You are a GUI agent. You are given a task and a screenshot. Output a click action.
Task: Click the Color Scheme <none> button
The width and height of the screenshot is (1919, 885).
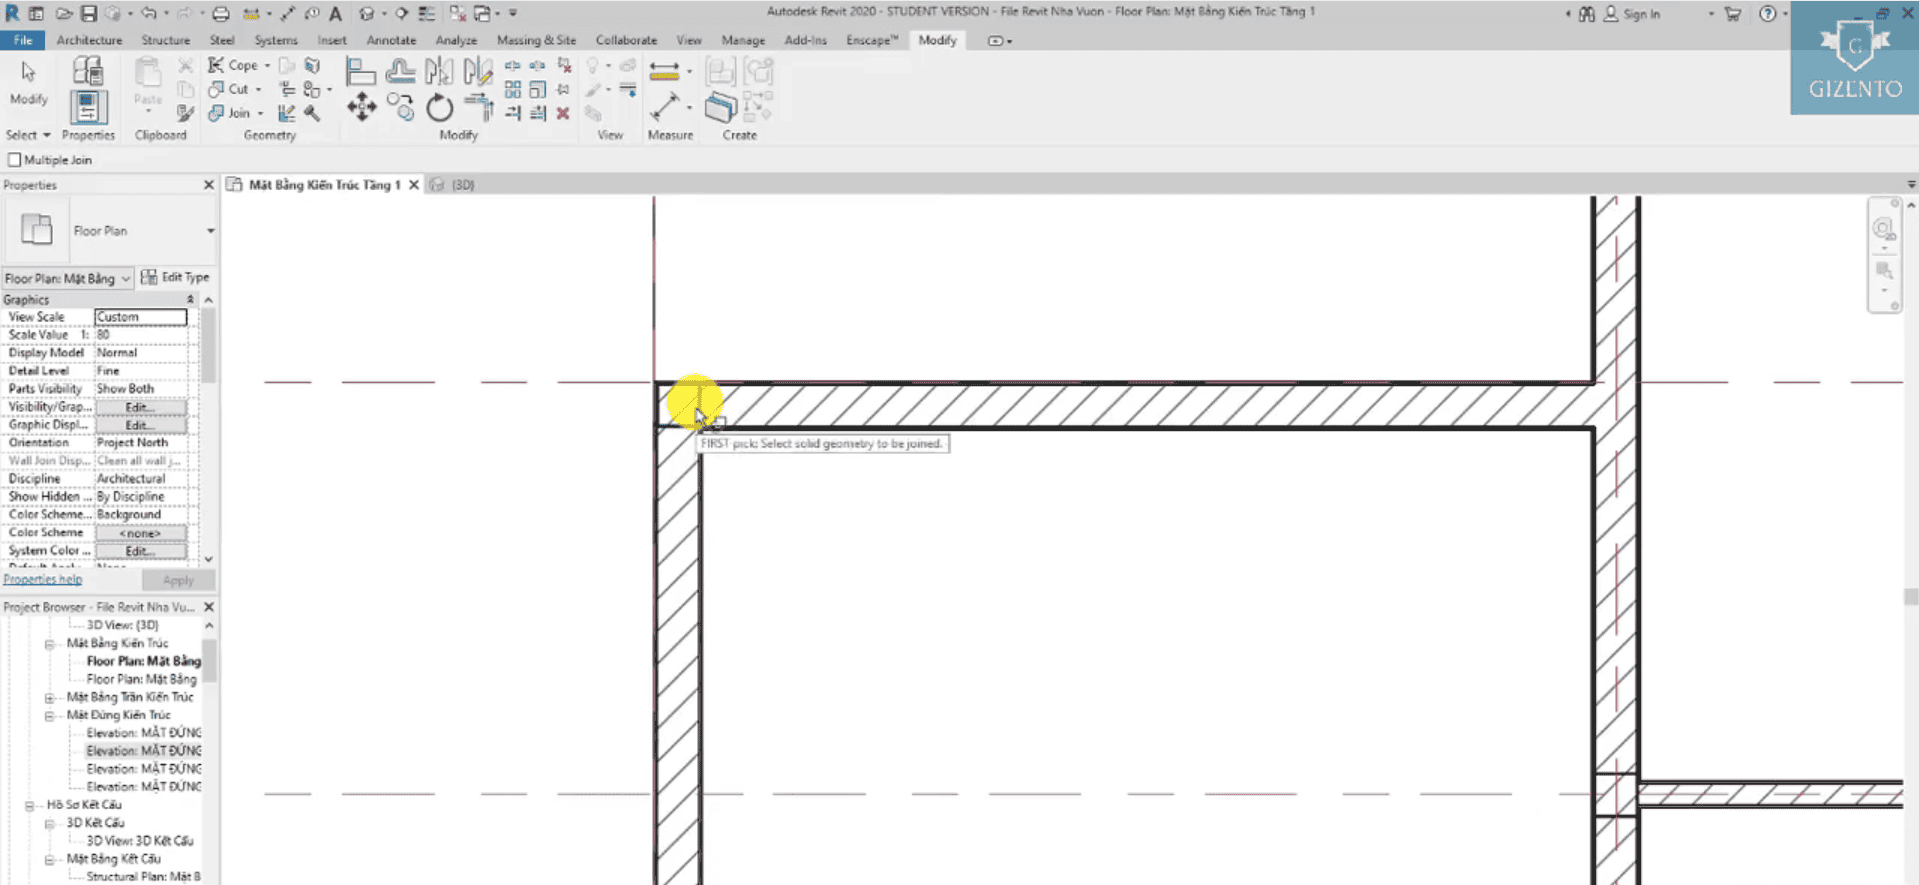(x=140, y=534)
